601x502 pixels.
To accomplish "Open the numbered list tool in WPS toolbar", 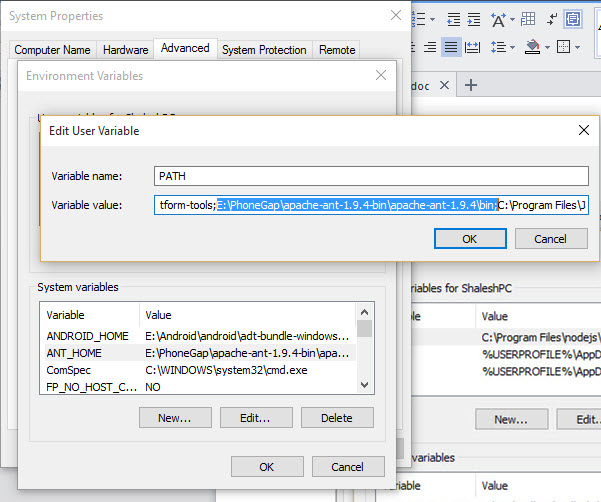I will (420, 19).
